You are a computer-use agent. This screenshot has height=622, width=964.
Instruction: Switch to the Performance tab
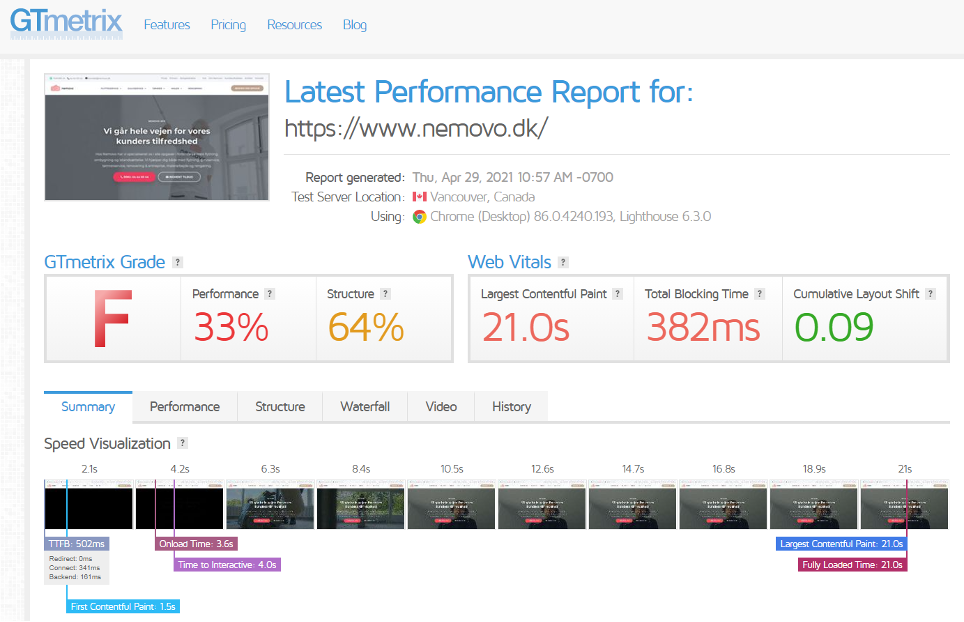[x=184, y=407]
